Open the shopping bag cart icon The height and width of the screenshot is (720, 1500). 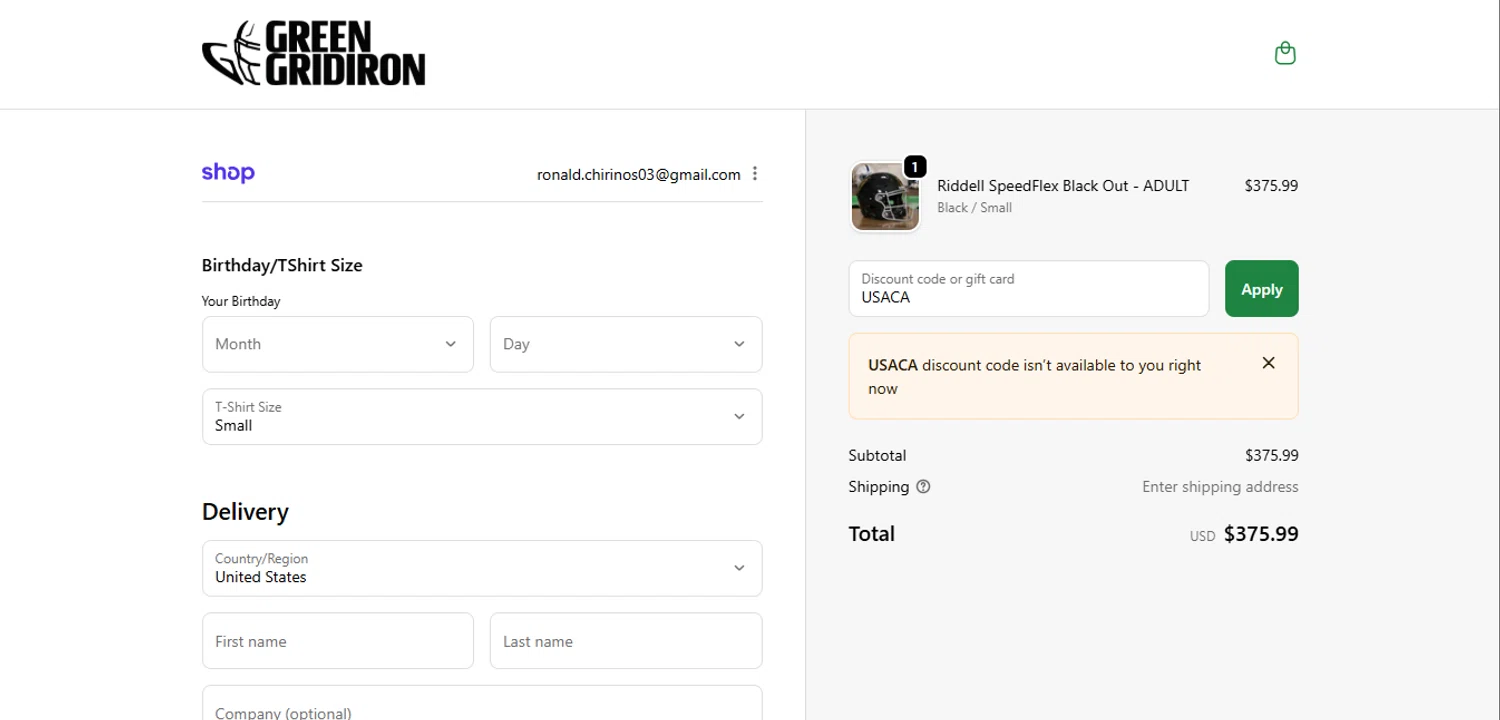point(1285,53)
